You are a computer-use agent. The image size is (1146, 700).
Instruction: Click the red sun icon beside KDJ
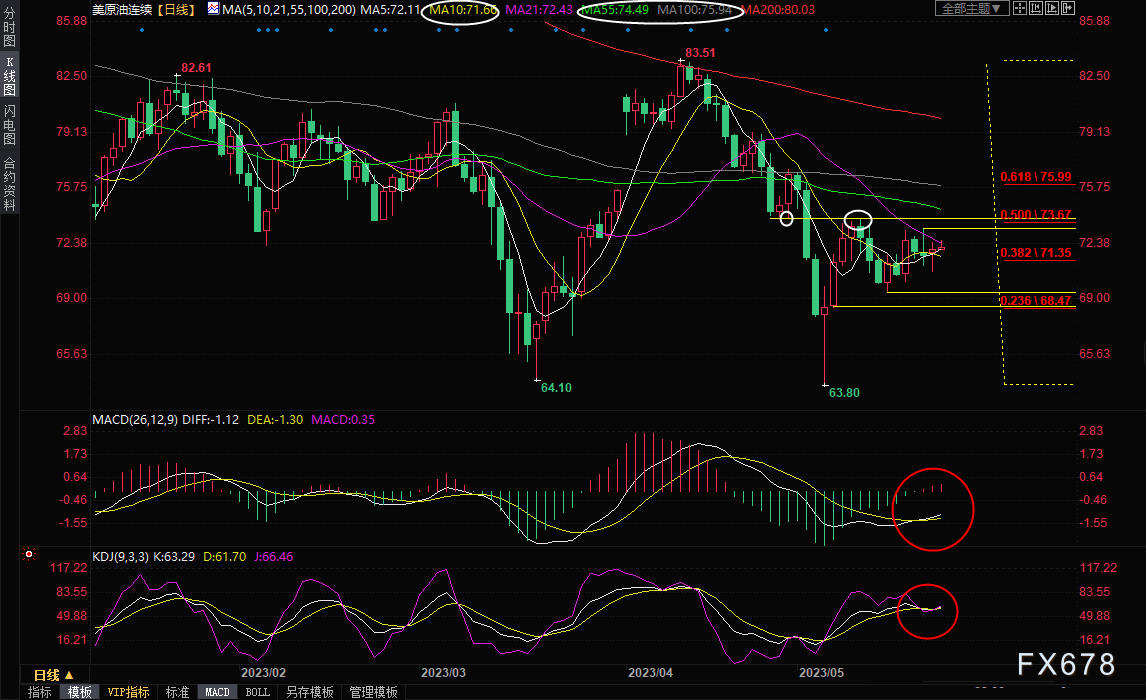(29, 555)
